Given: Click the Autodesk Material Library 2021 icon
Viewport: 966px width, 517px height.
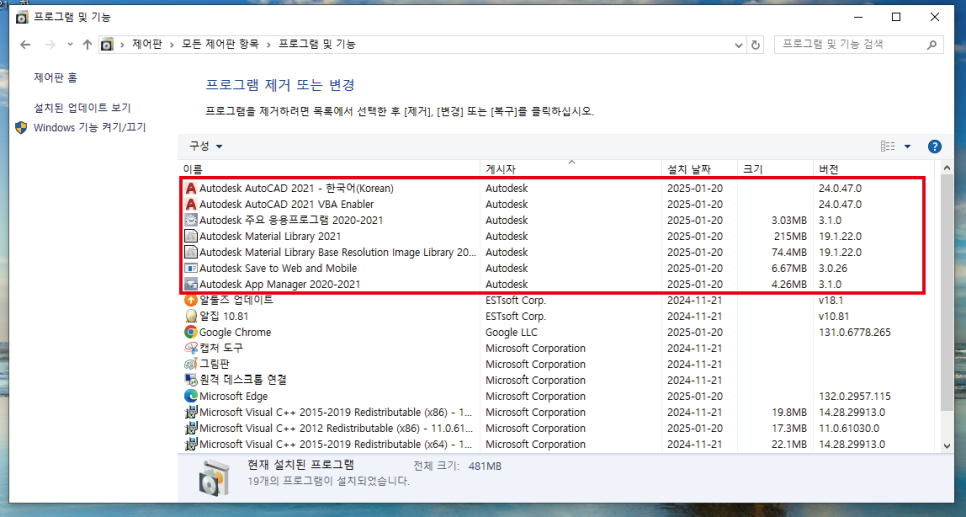Looking at the screenshot, I should (x=191, y=236).
